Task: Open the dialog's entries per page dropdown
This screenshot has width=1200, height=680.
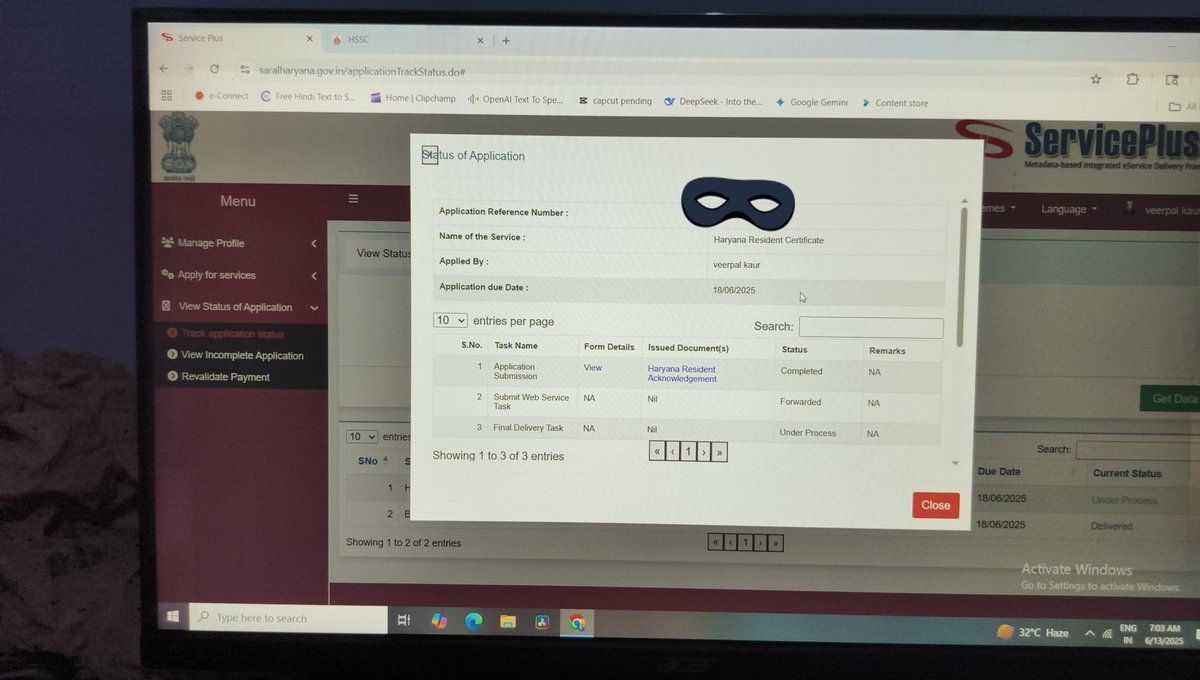Action: coord(450,320)
